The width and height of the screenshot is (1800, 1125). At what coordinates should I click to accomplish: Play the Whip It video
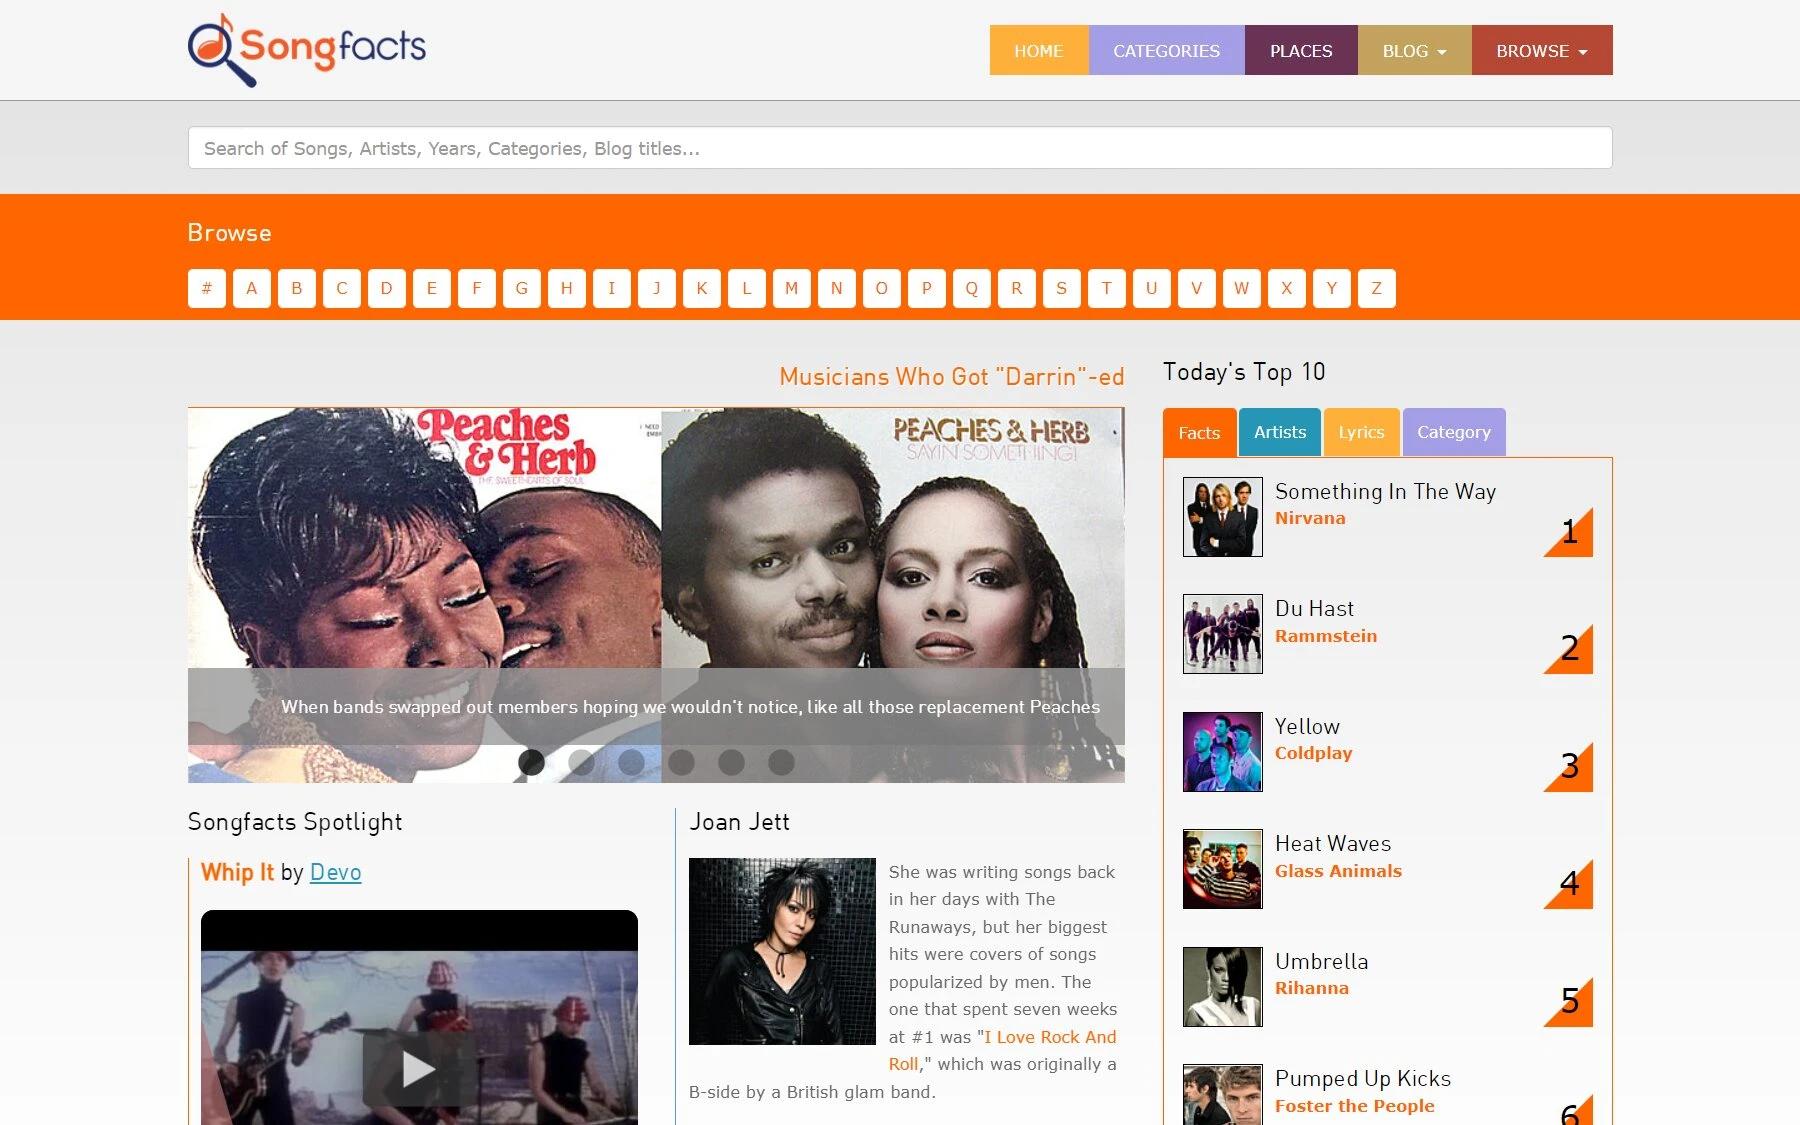point(418,1068)
